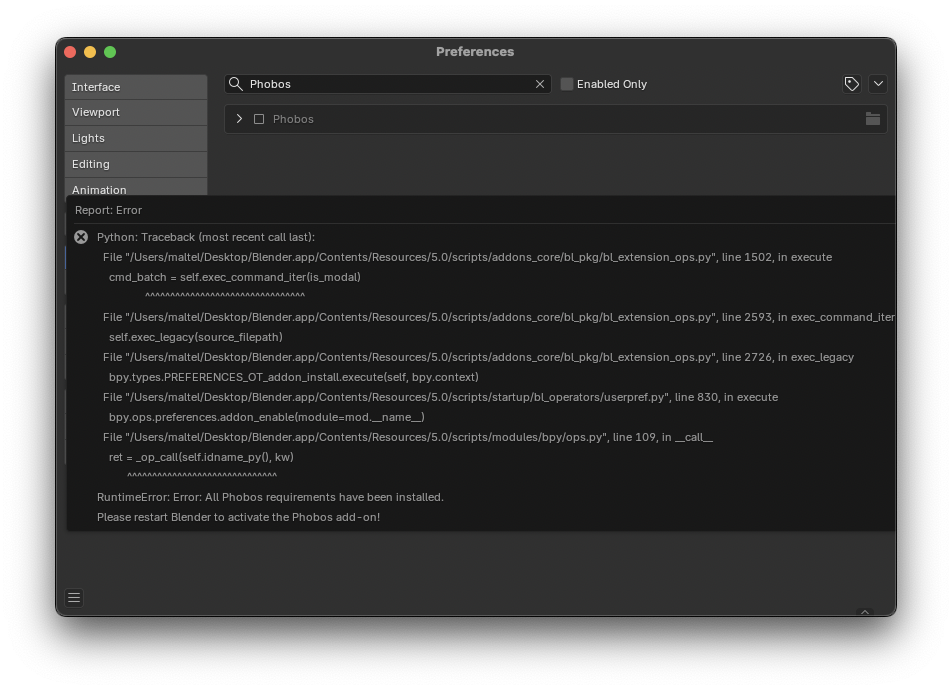
Task: Switch to the Viewport preferences tab
Action: (x=136, y=112)
